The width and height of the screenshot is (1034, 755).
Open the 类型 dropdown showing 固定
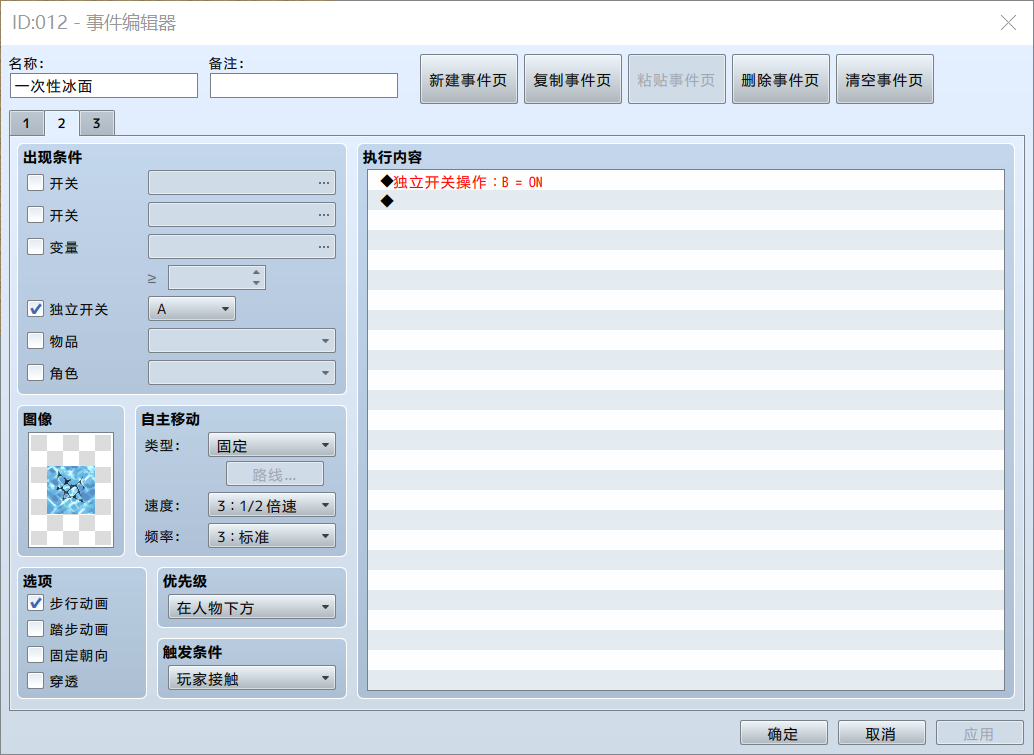point(272,445)
